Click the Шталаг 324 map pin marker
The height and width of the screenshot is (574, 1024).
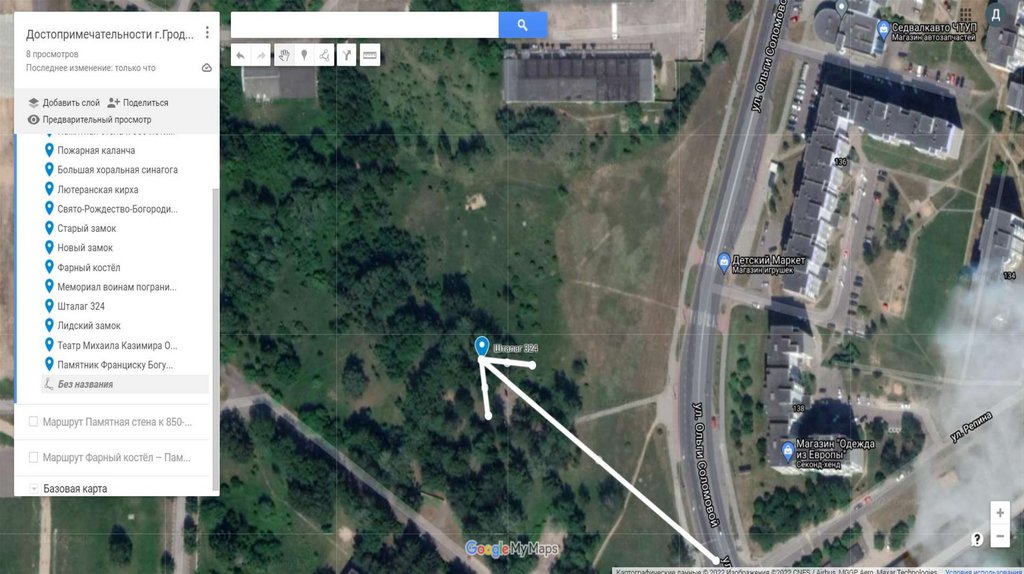tap(482, 346)
